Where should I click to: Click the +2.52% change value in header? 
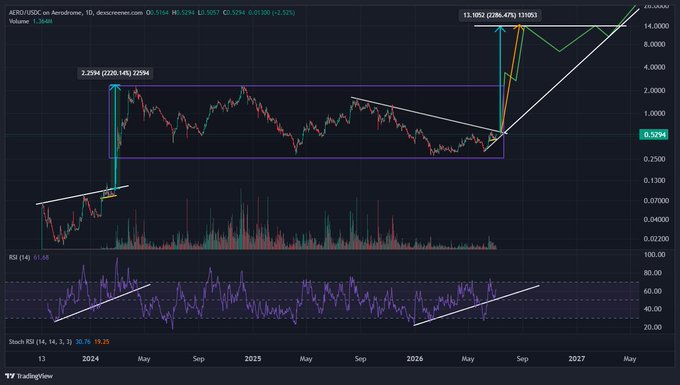click(283, 13)
